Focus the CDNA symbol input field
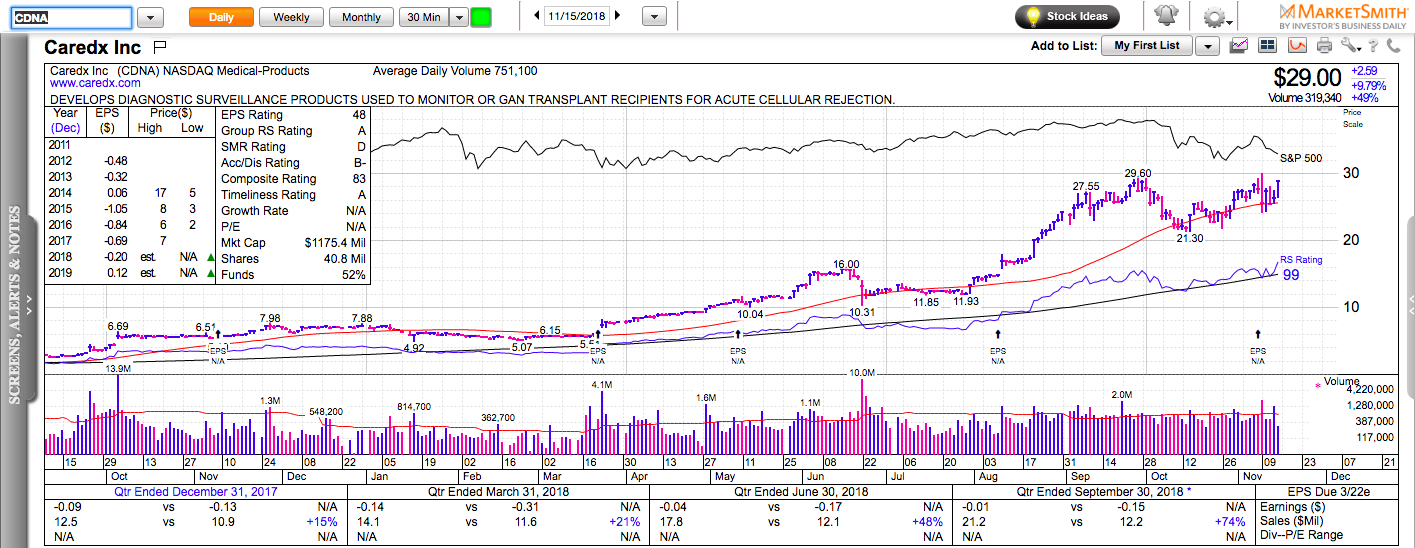Image resolution: width=1415 pixels, height=548 pixels. coord(69,17)
